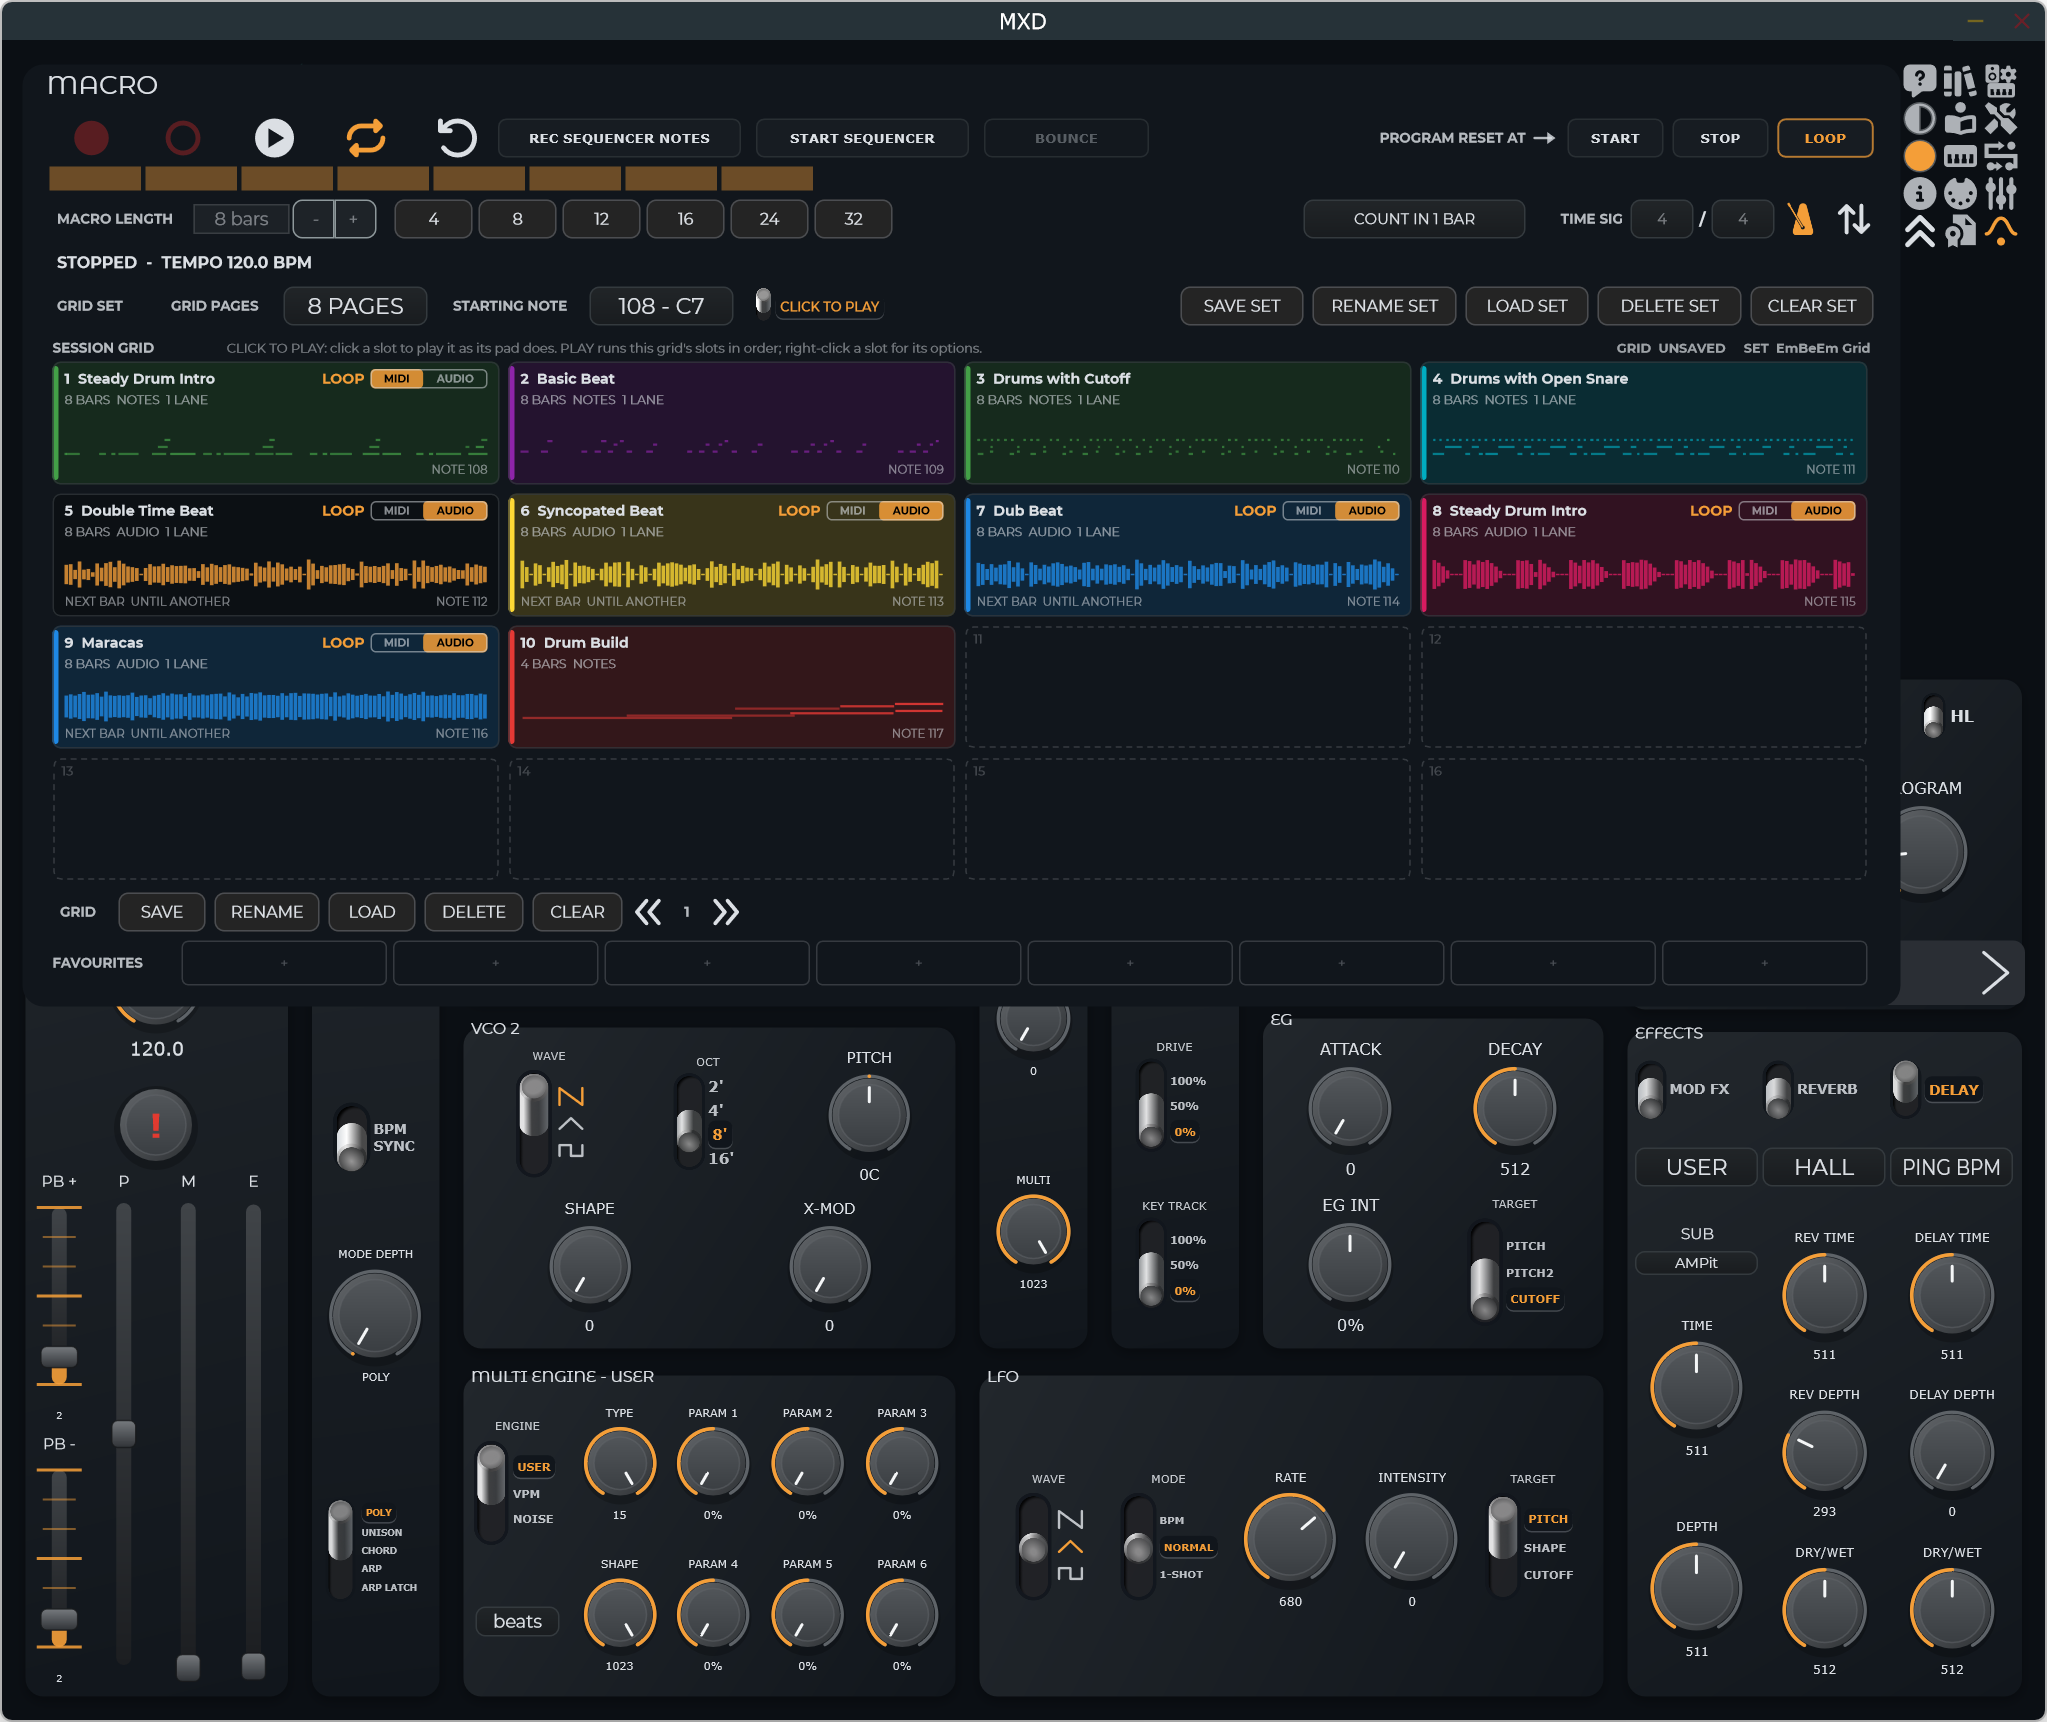
Task: Open the USER mod fx type selector
Action: click(1696, 1167)
